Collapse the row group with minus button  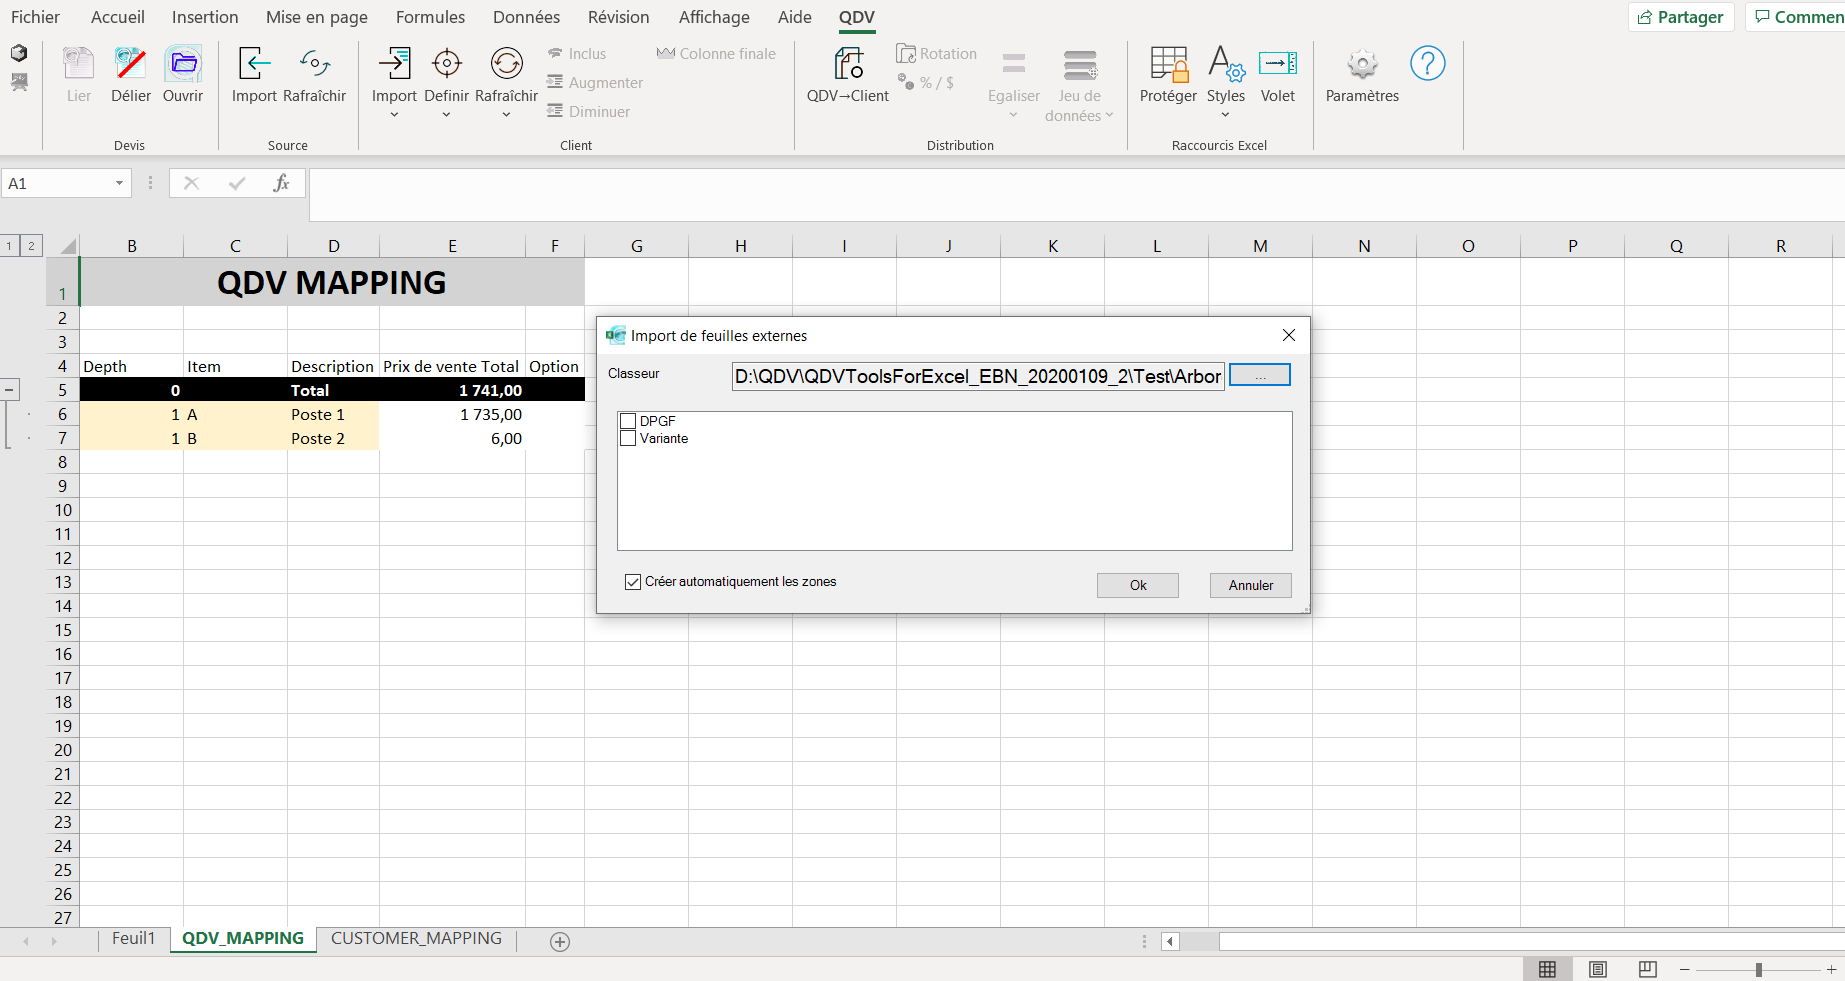click(x=9, y=390)
